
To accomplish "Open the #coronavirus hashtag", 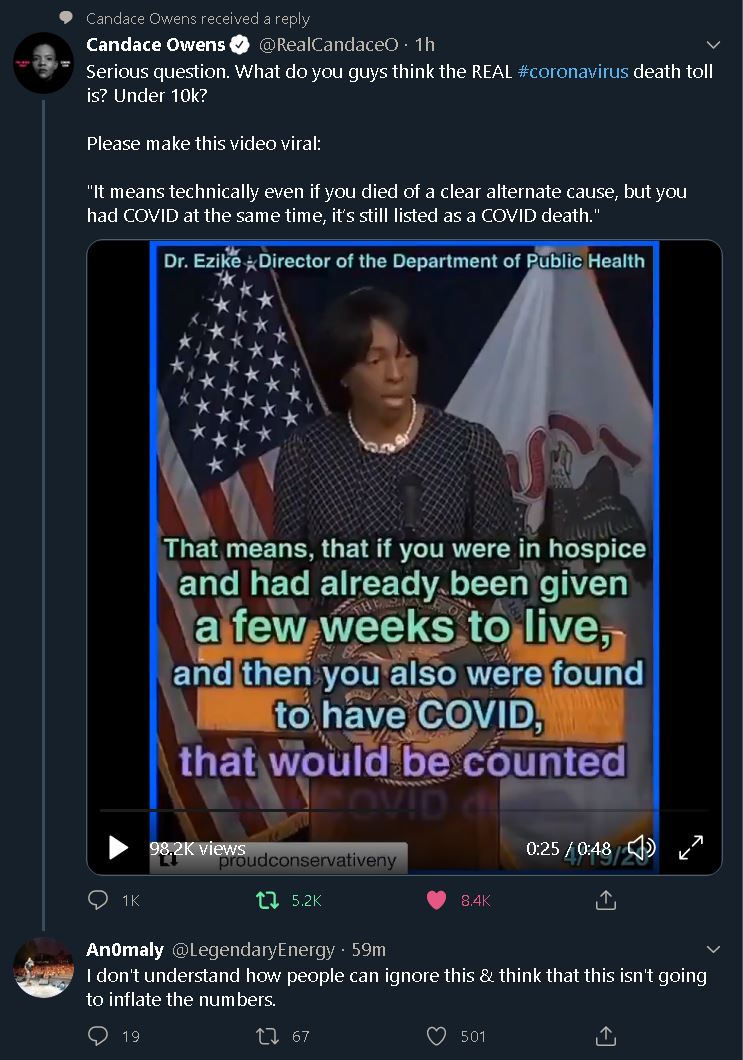I will coord(573,72).
